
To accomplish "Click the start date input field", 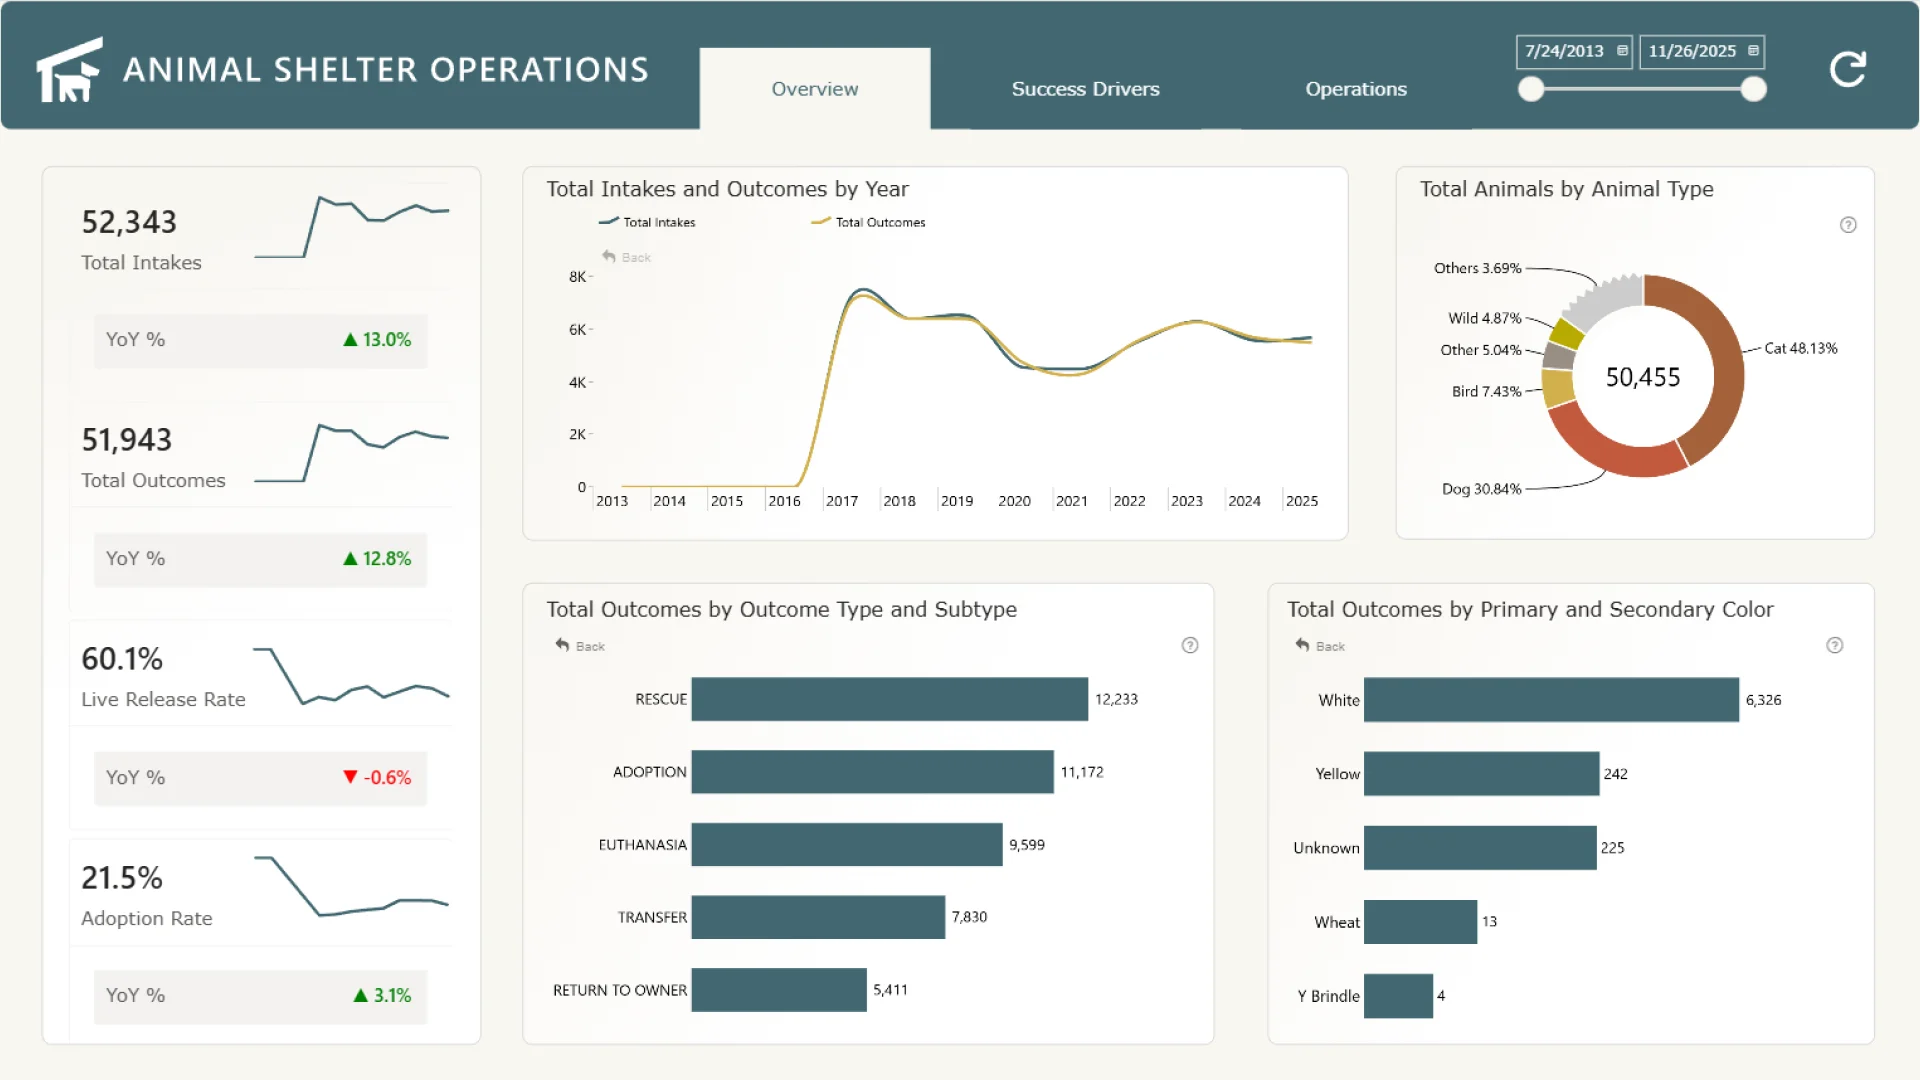I will 1563,51.
